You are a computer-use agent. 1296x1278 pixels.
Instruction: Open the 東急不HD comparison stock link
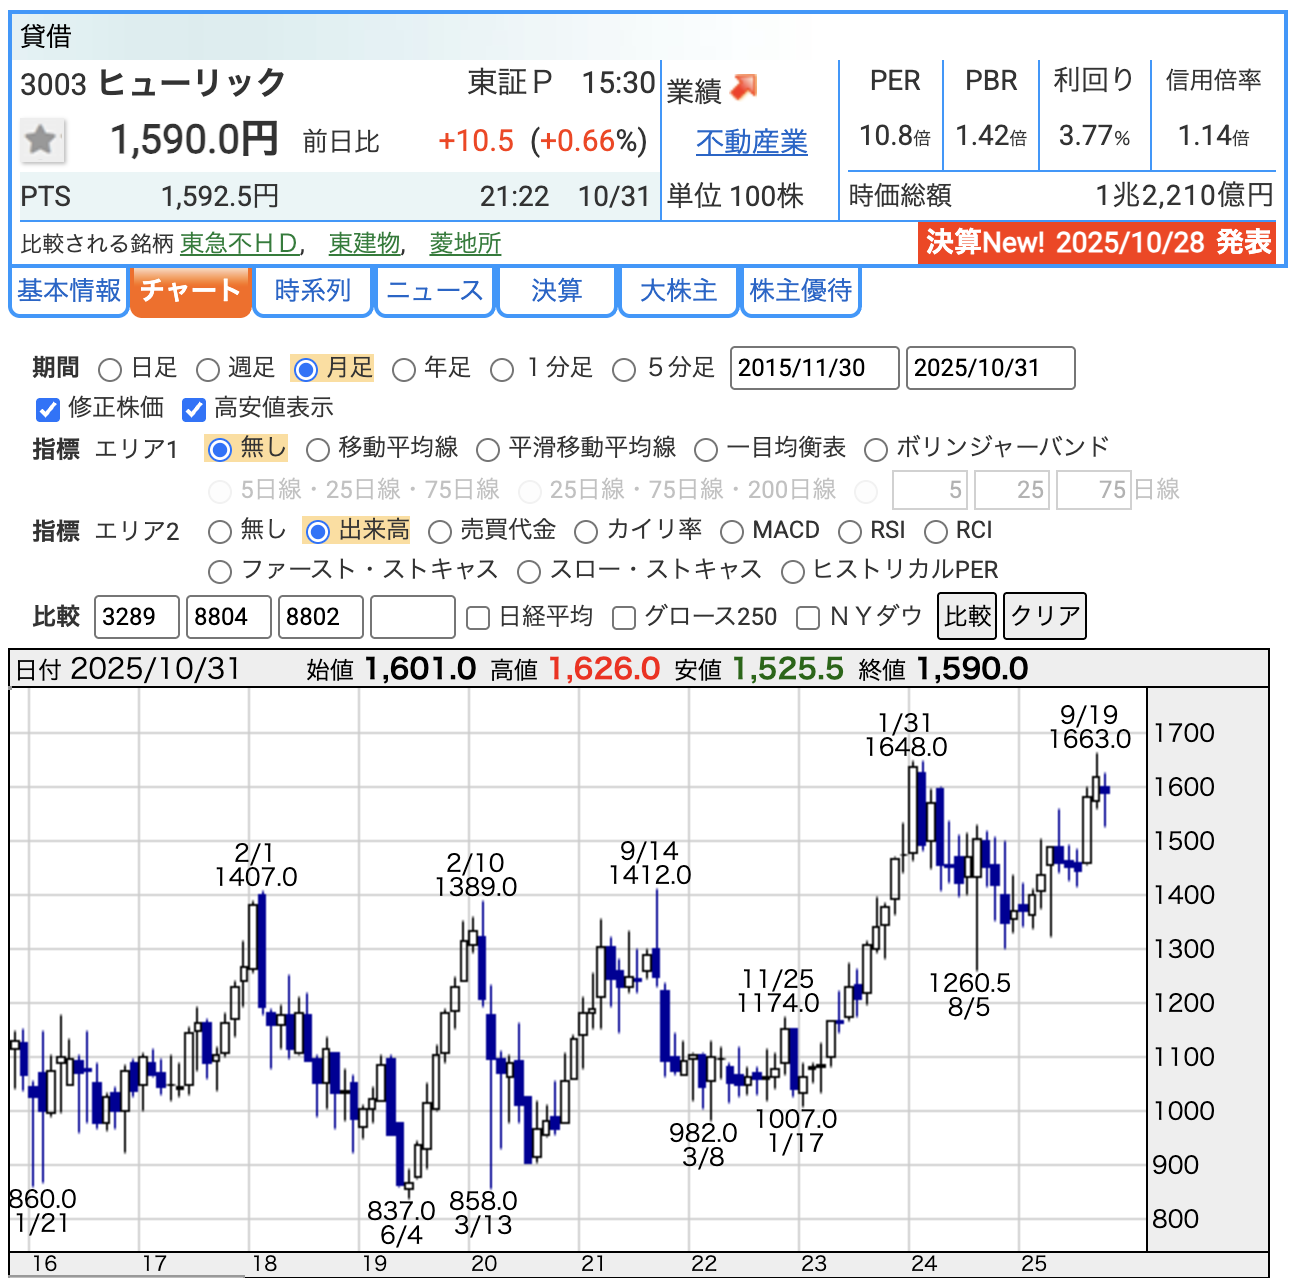pyautogui.click(x=240, y=244)
